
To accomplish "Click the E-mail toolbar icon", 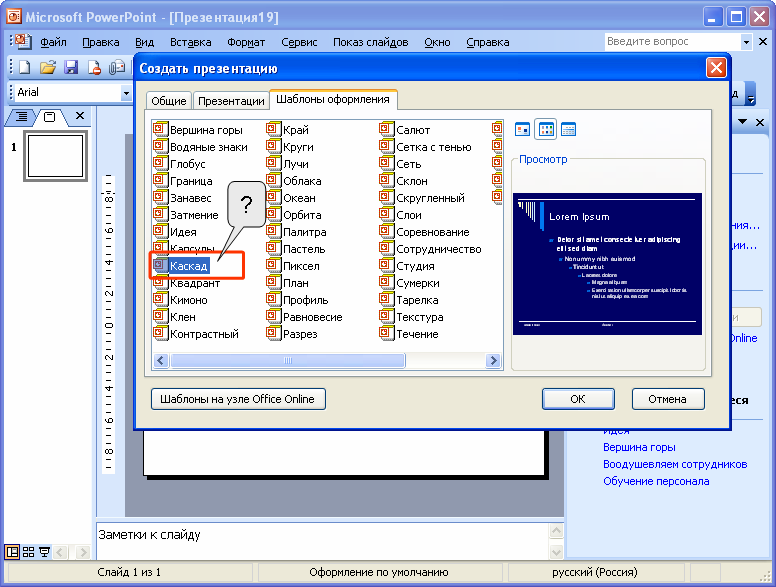I will tap(117, 67).
